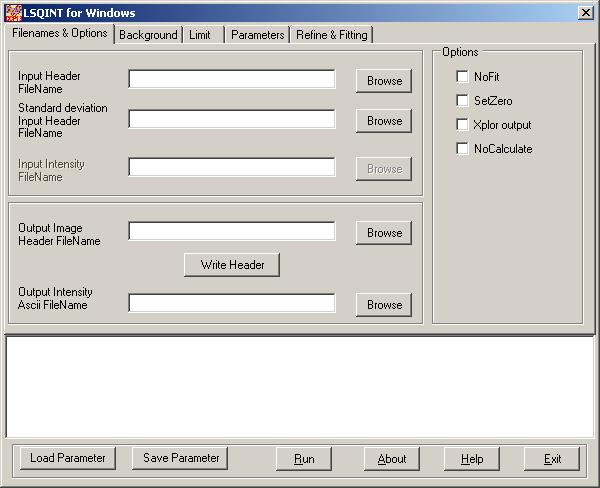Image resolution: width=600 pixels, height=488 pixels.
Task: Focus the Standard deviation Input Header field
Action: click(232, 119)
